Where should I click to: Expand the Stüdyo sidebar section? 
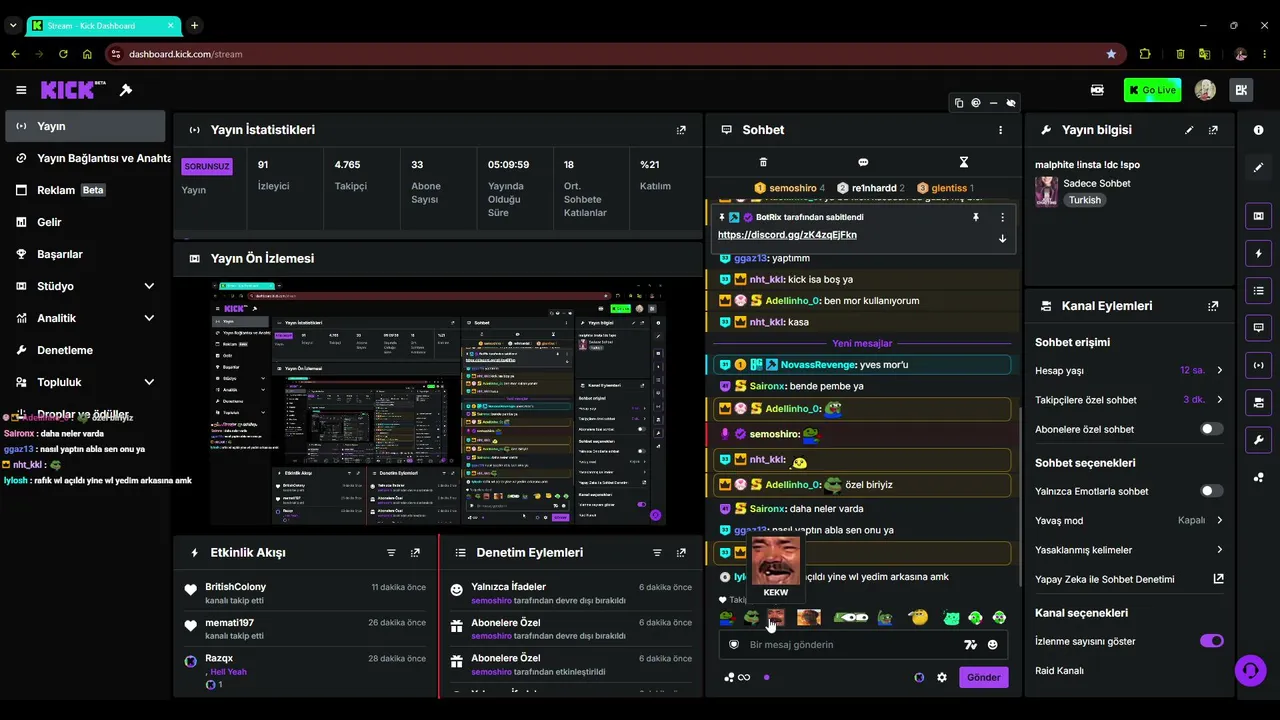(149, 286)
